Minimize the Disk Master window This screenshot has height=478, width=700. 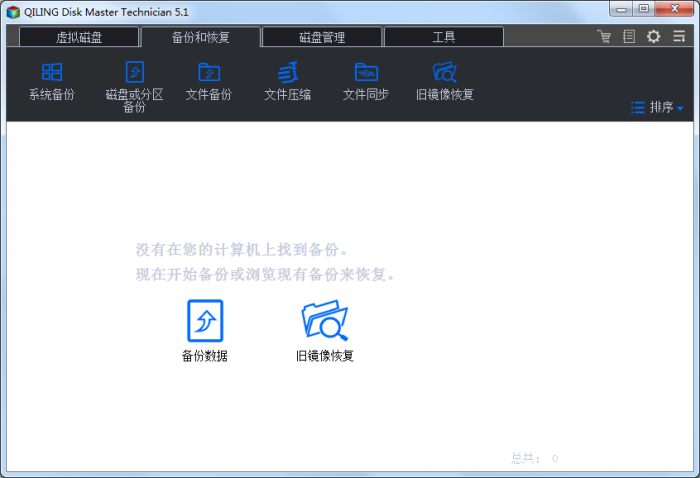tap(621, 9)
